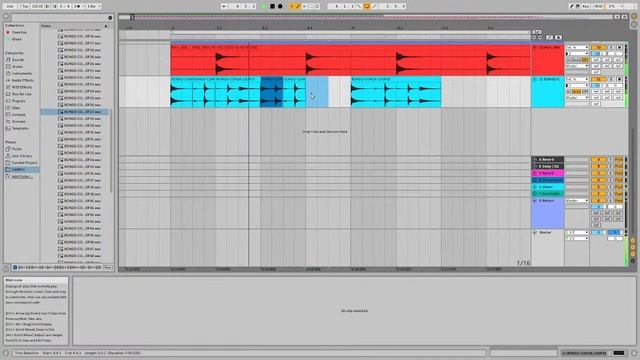
Task: Open red track Audio From dropdown
Action: [x=577, y=47]
